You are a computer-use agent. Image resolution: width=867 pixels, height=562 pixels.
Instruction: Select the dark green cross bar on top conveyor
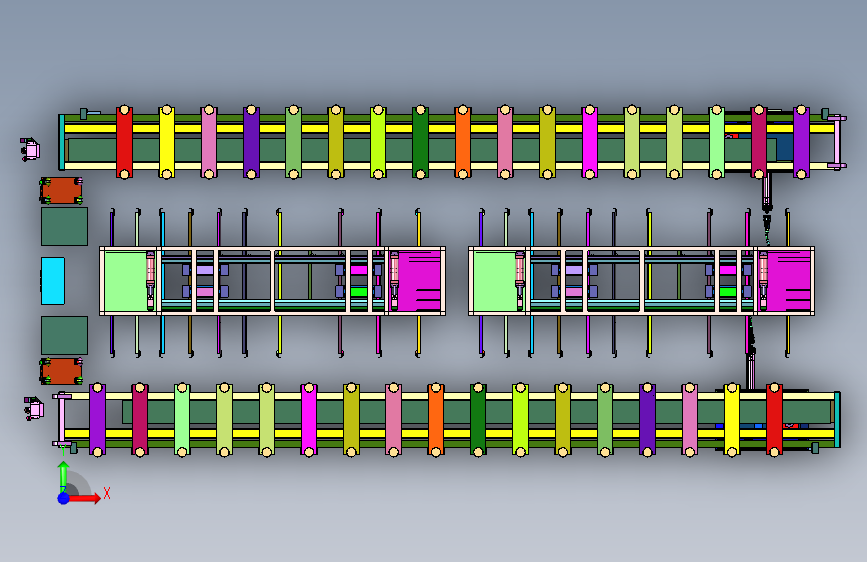coord(420,142)
